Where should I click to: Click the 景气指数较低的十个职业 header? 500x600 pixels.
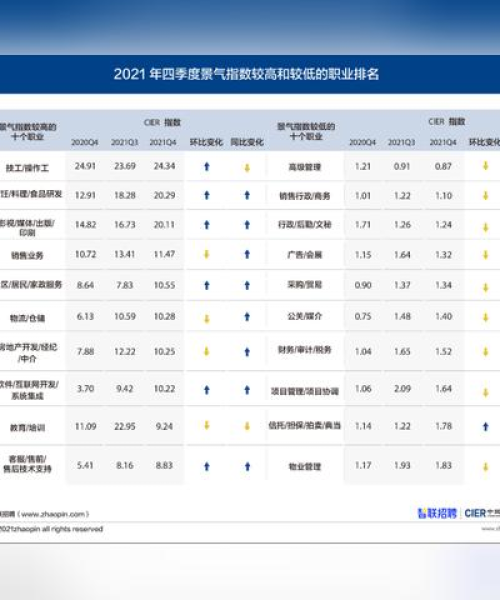pos(306,131)
